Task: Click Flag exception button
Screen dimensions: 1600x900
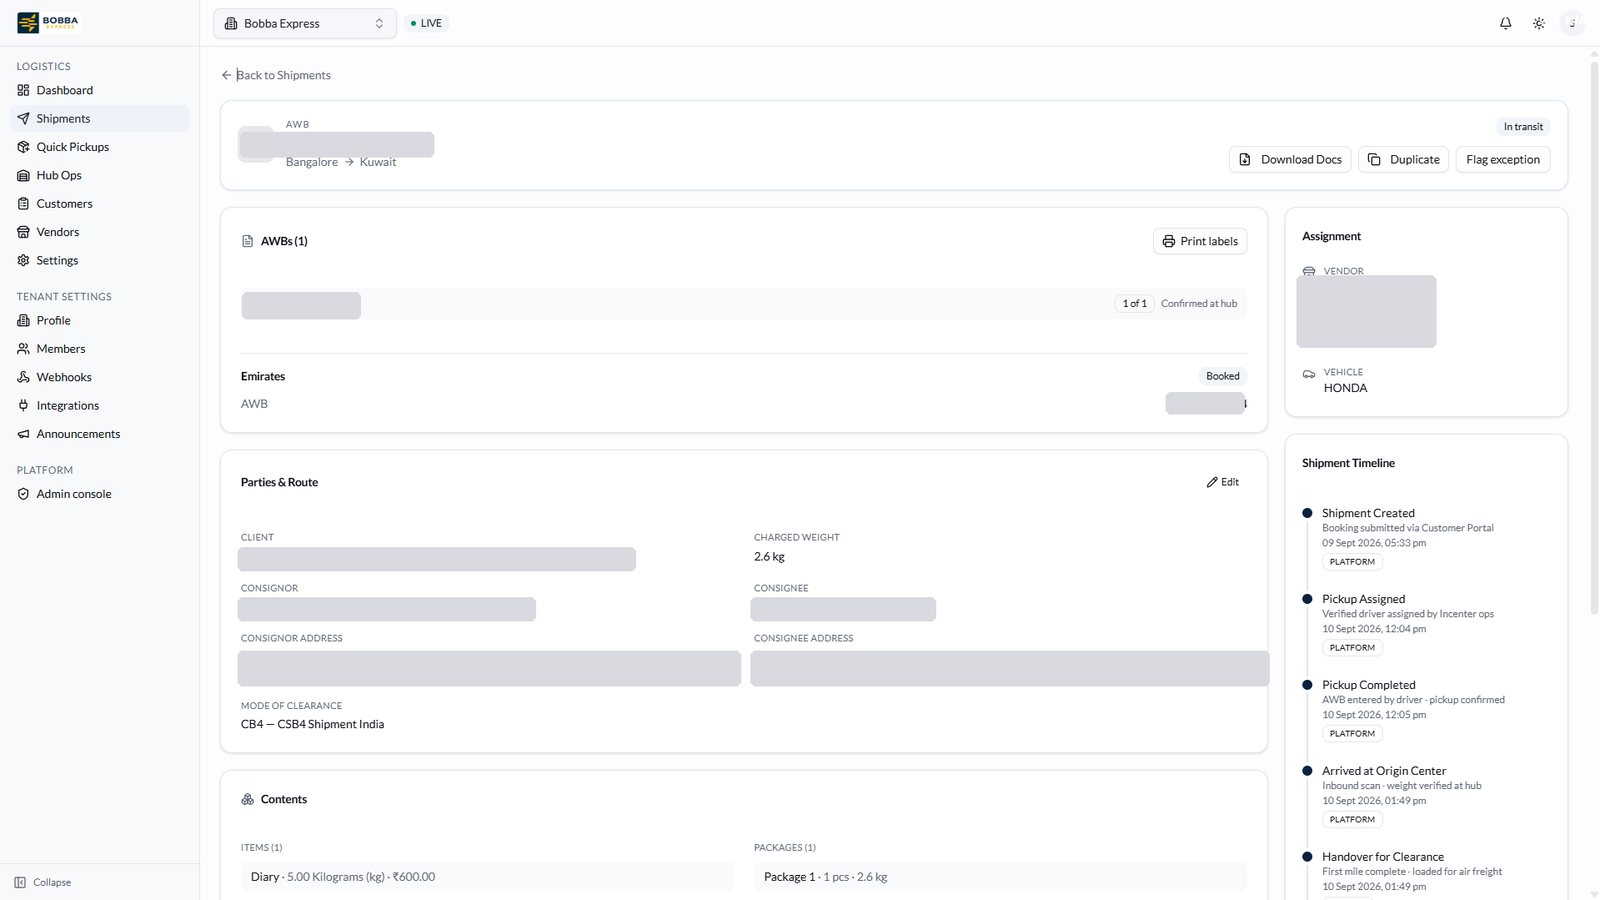Action: click(x=1503, y=159)
